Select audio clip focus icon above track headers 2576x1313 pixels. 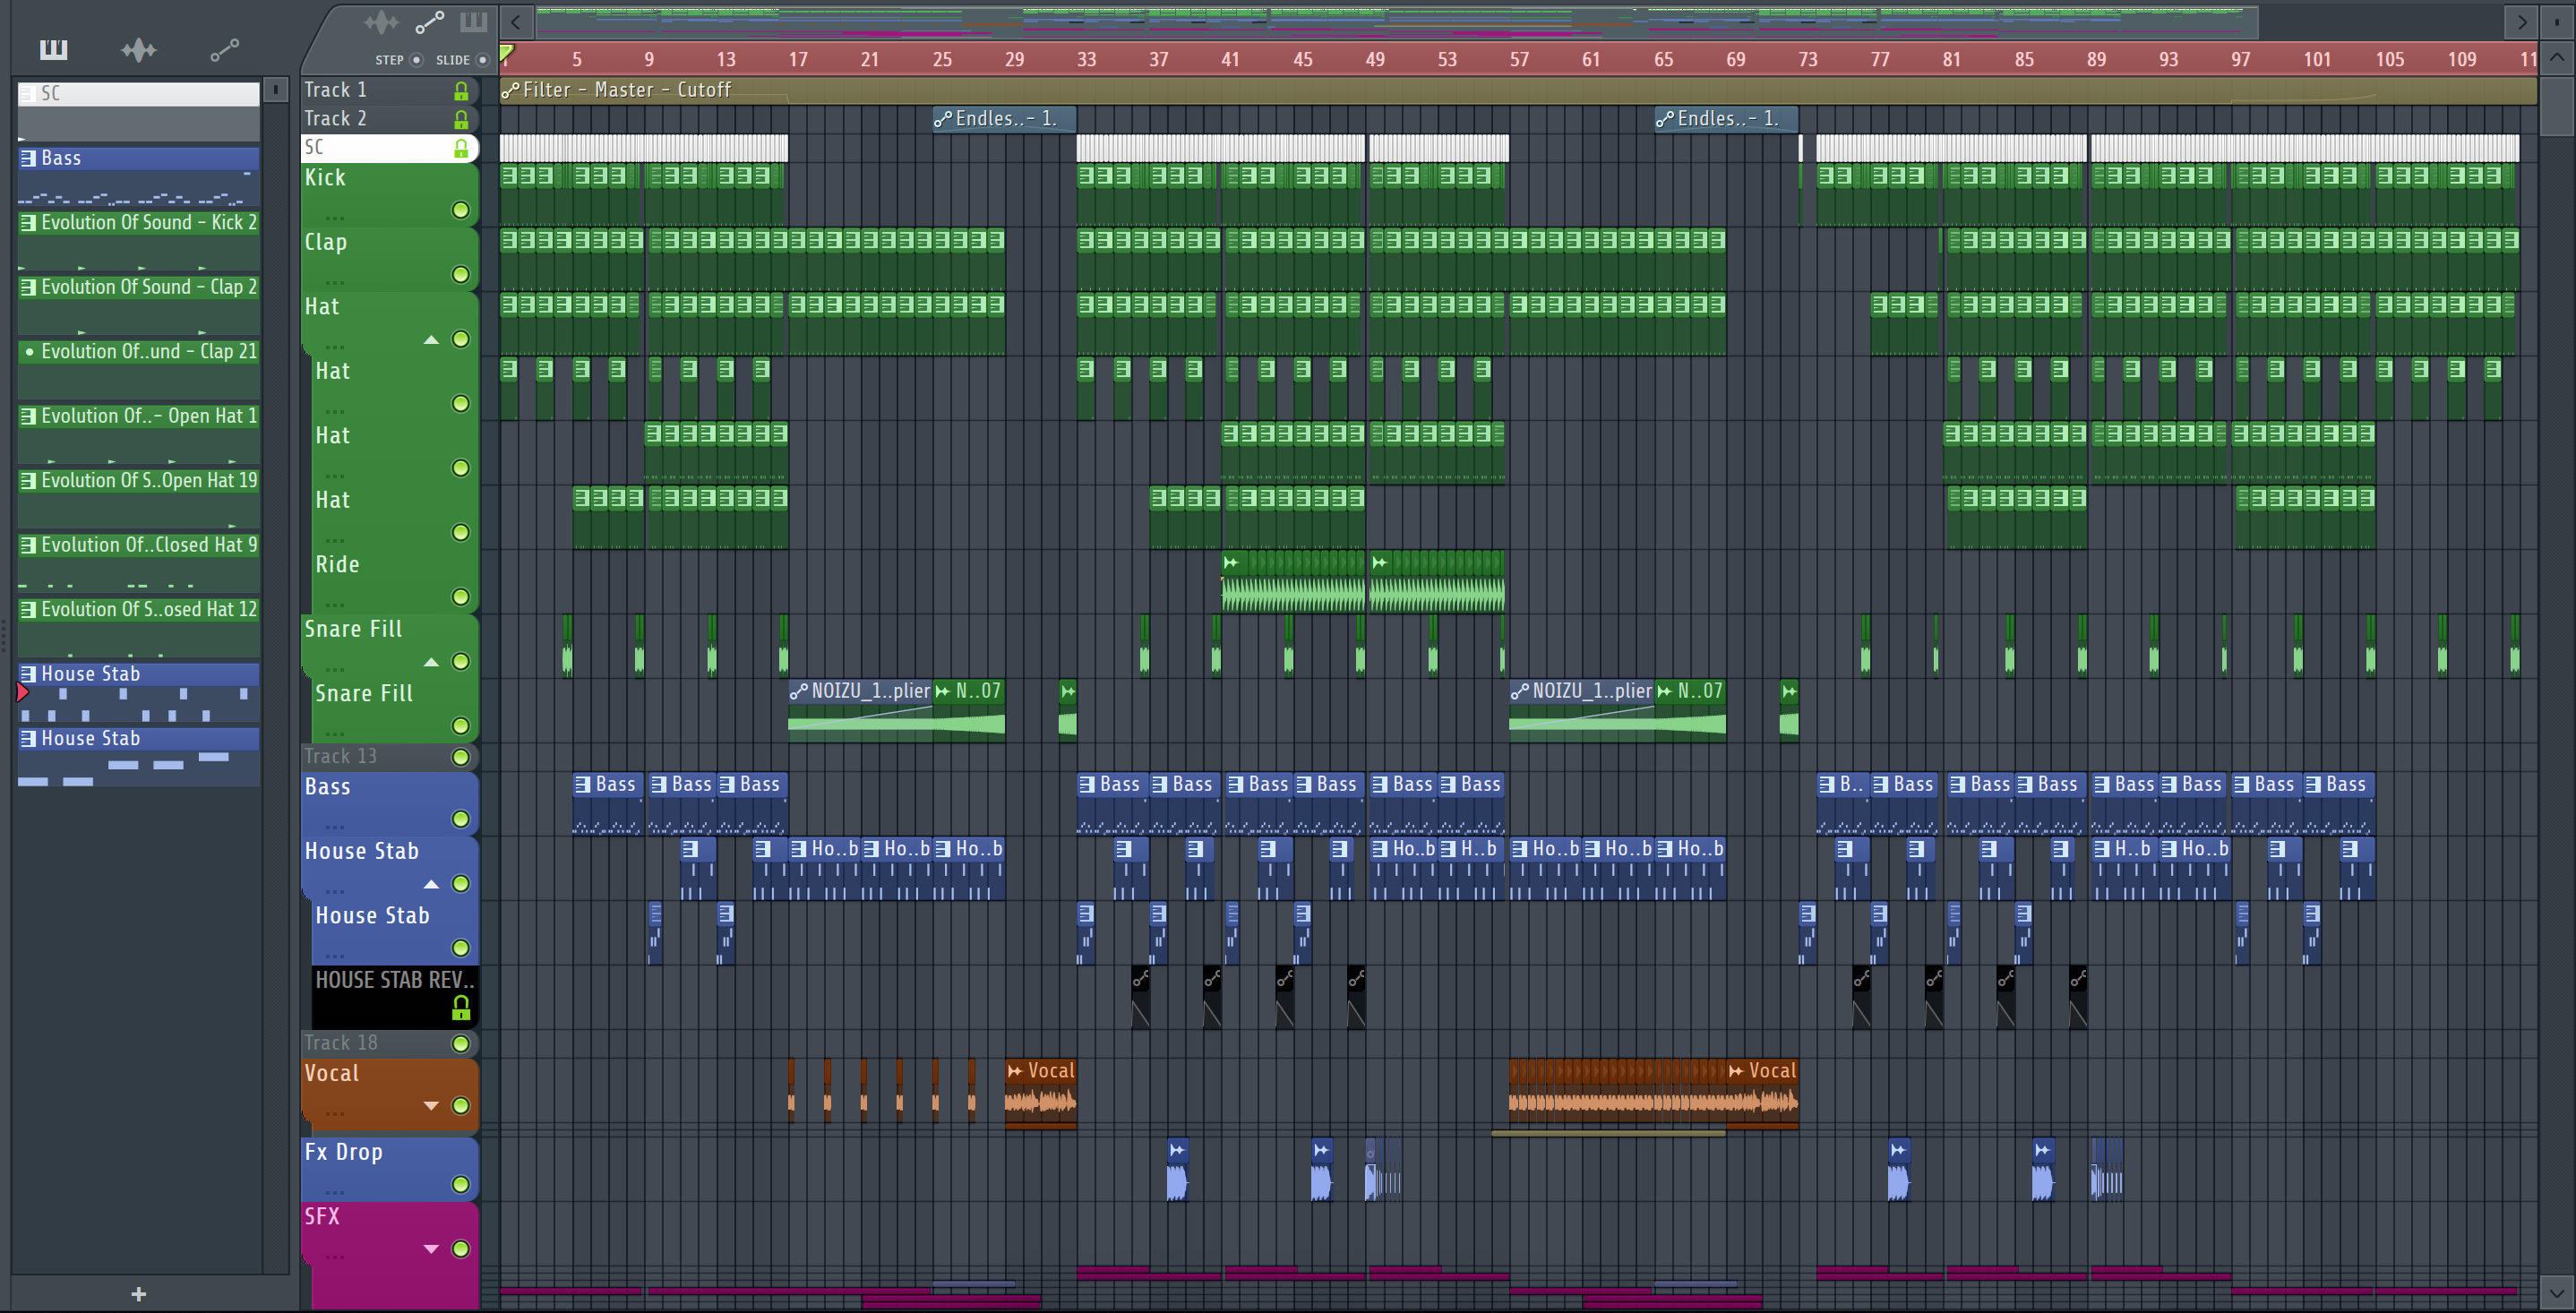point(381,22)
